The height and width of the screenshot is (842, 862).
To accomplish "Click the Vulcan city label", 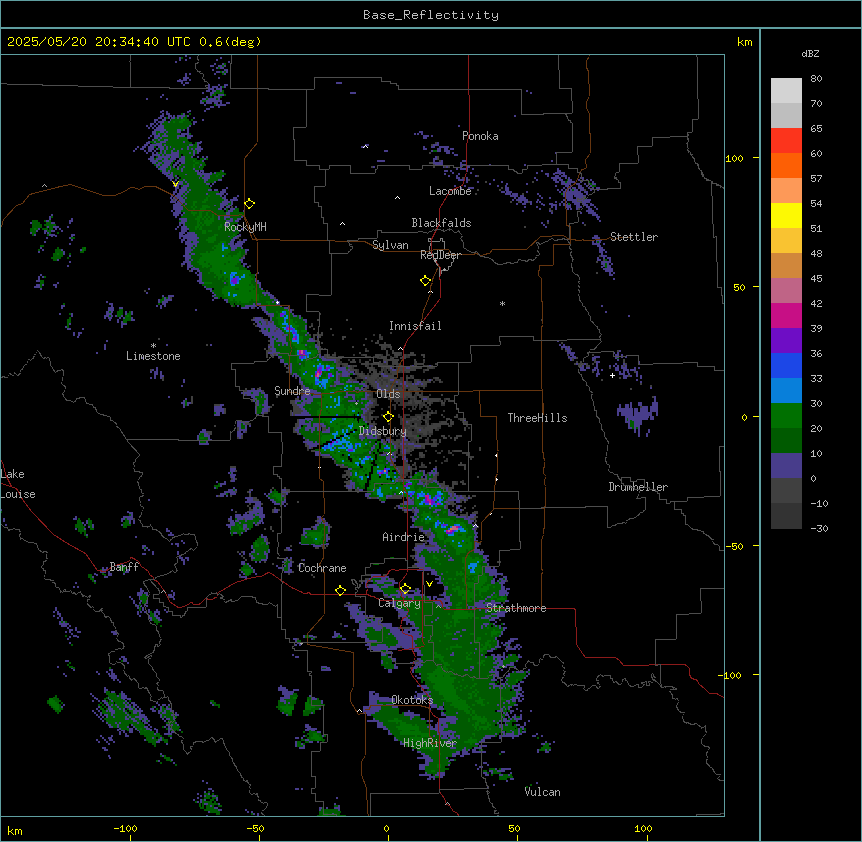I will tap(543, 792).
